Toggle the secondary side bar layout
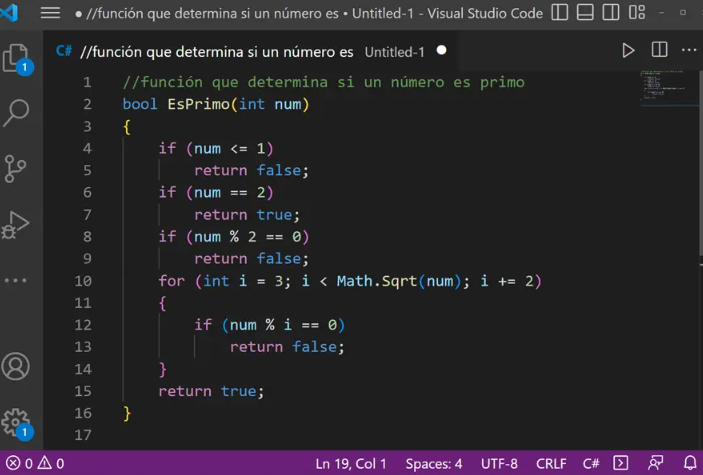 coord(611,12)
